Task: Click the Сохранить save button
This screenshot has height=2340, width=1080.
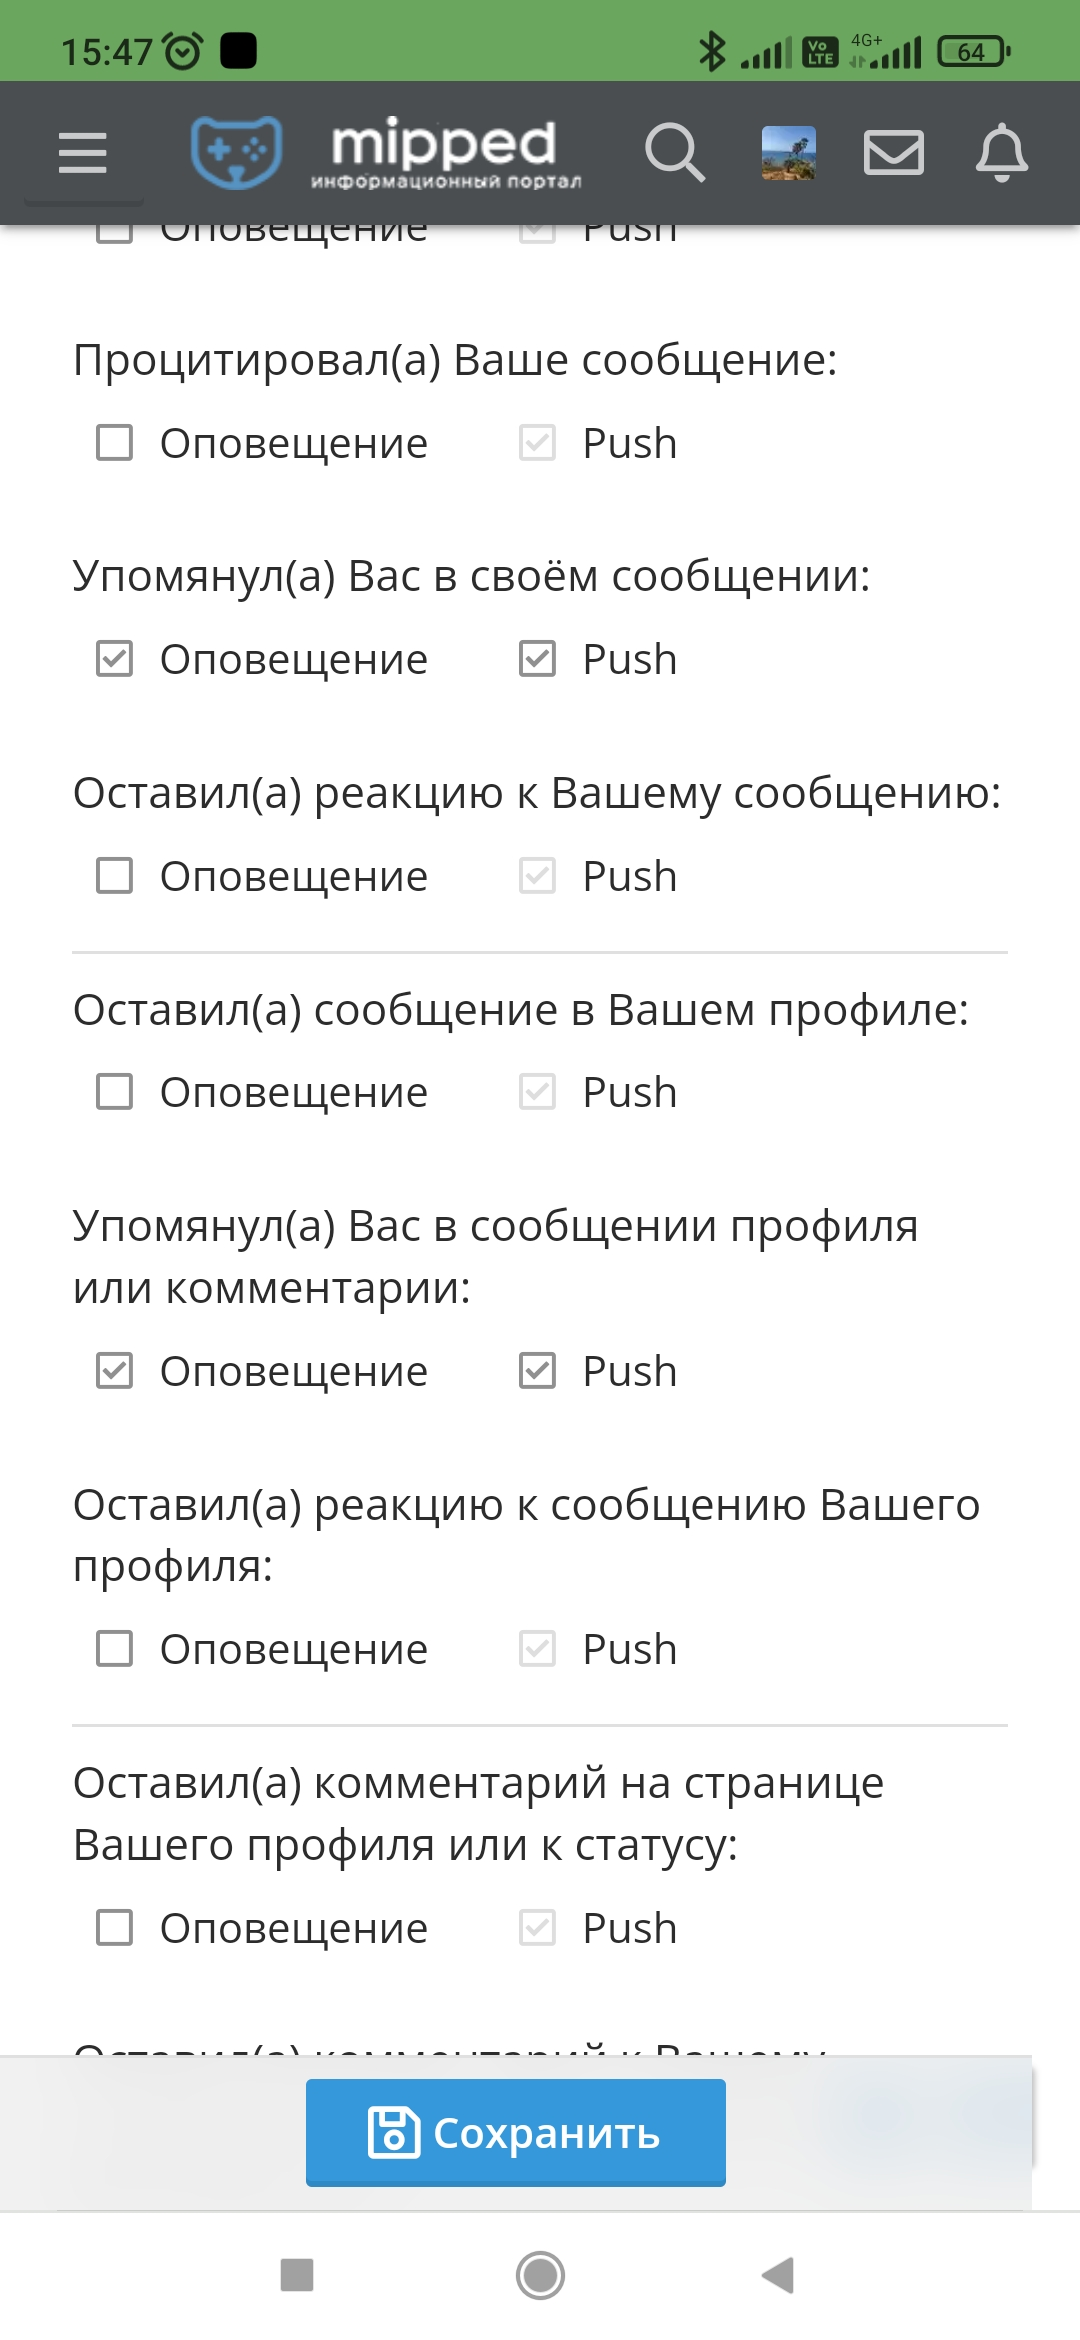Action: pyautogui.click(x=516, y=2132)
